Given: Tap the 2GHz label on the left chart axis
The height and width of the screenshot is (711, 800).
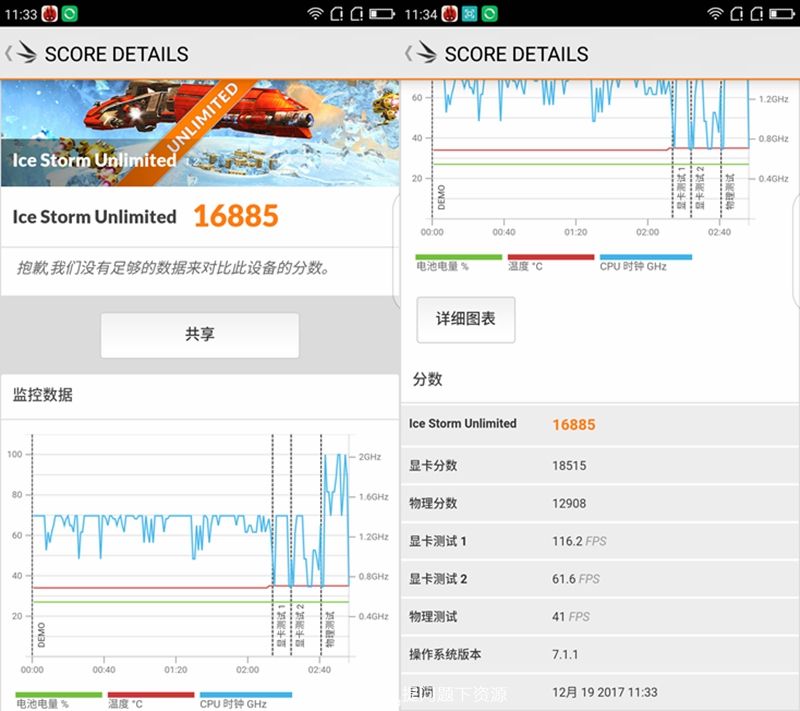Looking at the screenshot, I should tap(369, 456).
